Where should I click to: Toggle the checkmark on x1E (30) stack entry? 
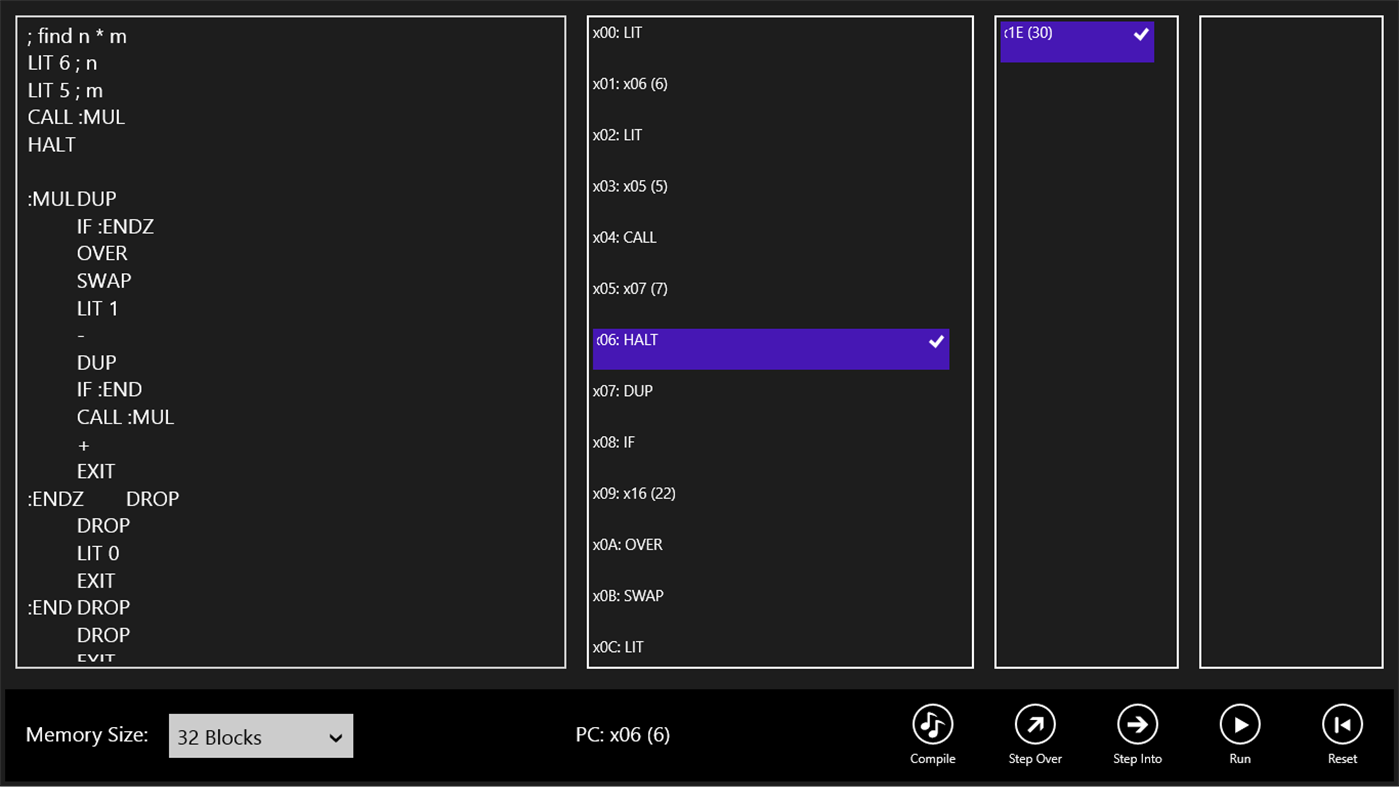(1141, 34)
